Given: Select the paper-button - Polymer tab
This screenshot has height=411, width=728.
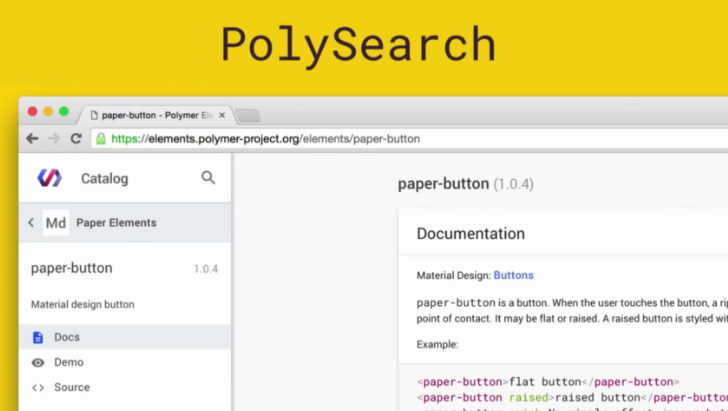Looking at the screenshot, I should pos(157,115).
